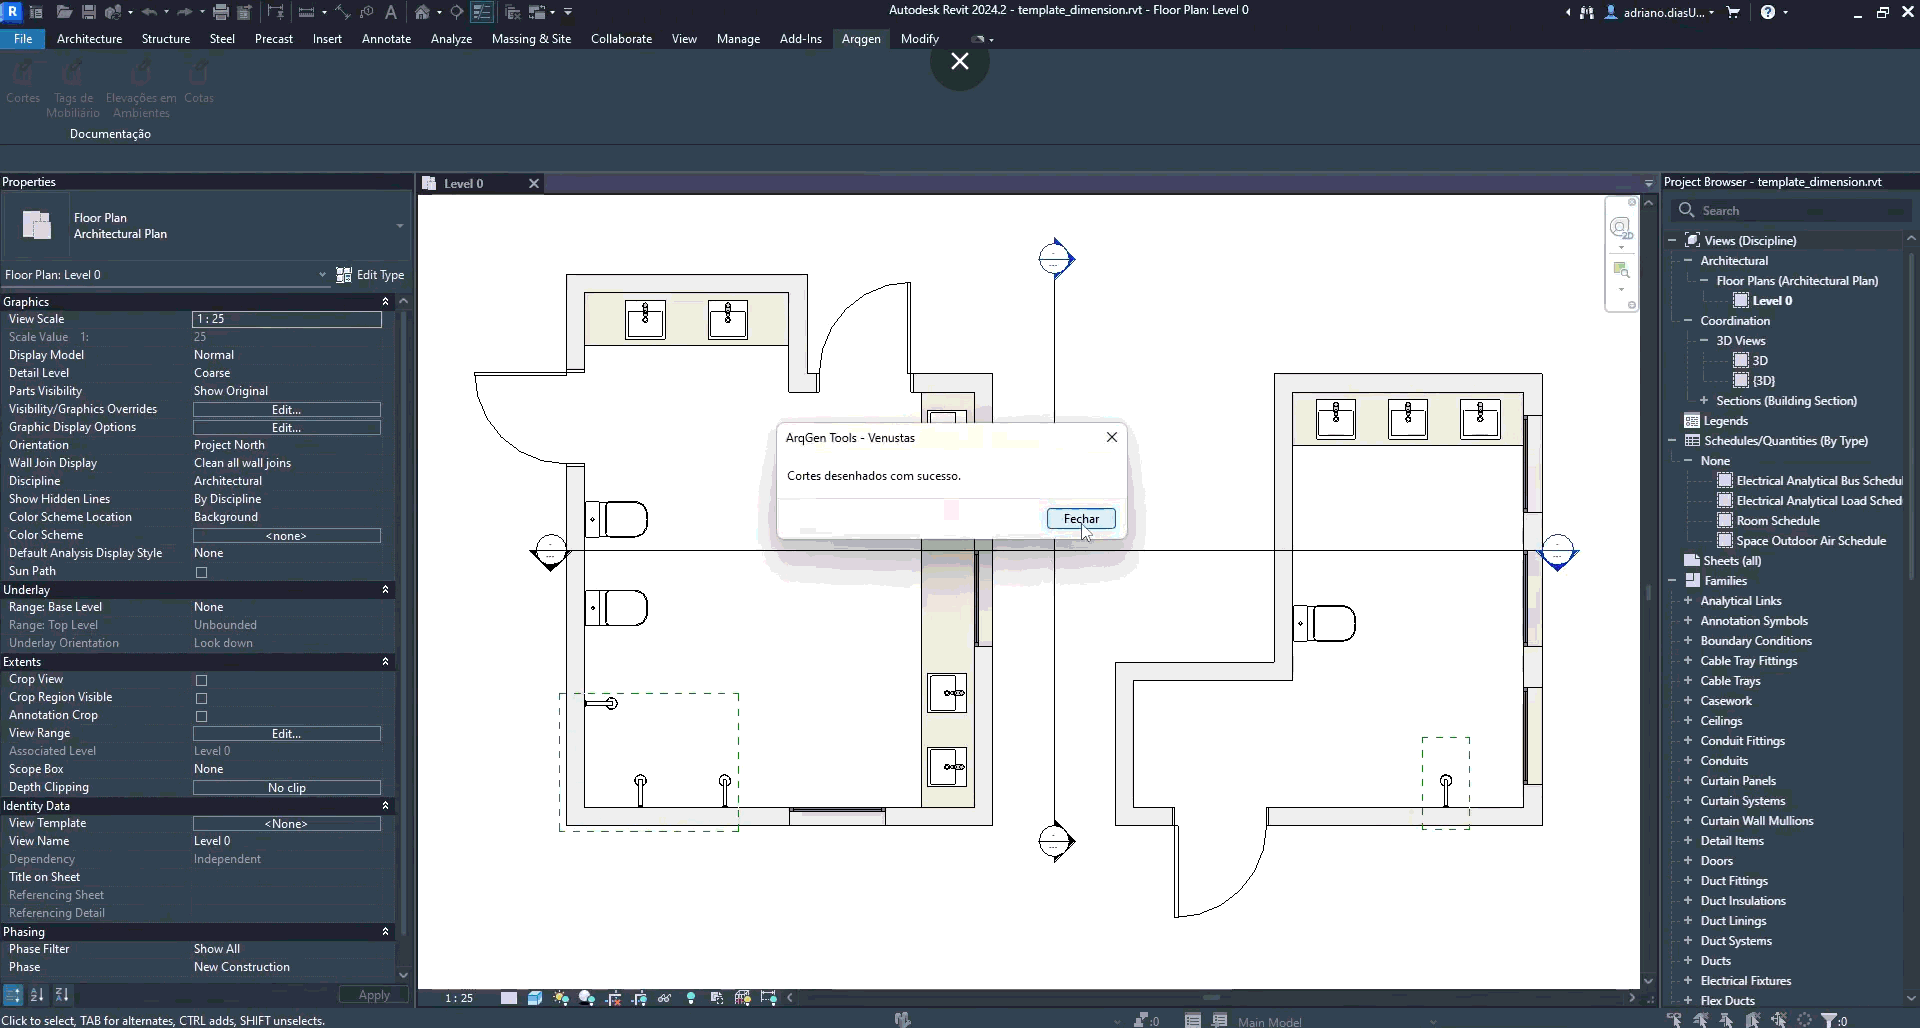Image resolution: width=1920 pixels, height=1028 pixels.
Task: Toggle Sun Path icon in view control bar
Action: 561,998
